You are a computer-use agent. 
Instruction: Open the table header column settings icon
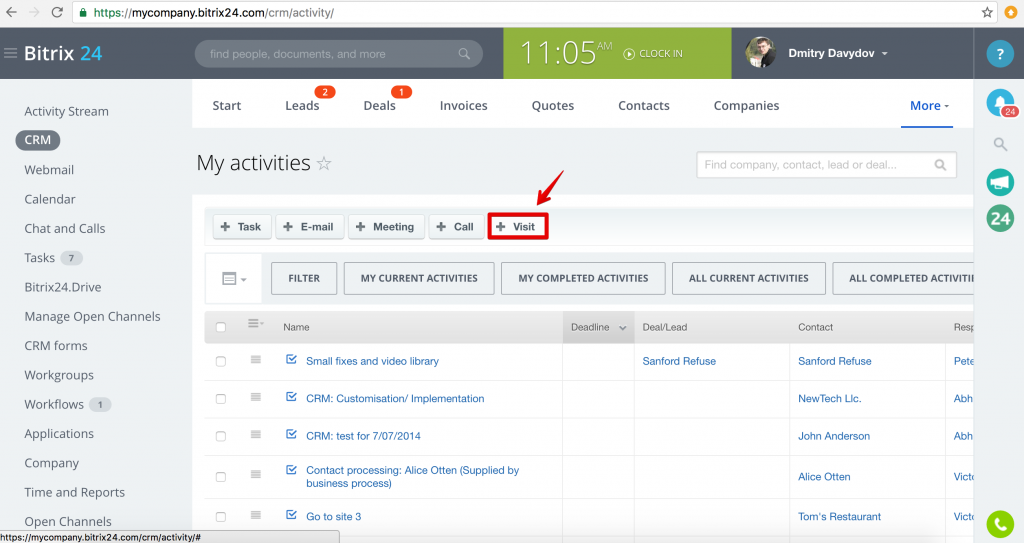(x=255, y=323)
